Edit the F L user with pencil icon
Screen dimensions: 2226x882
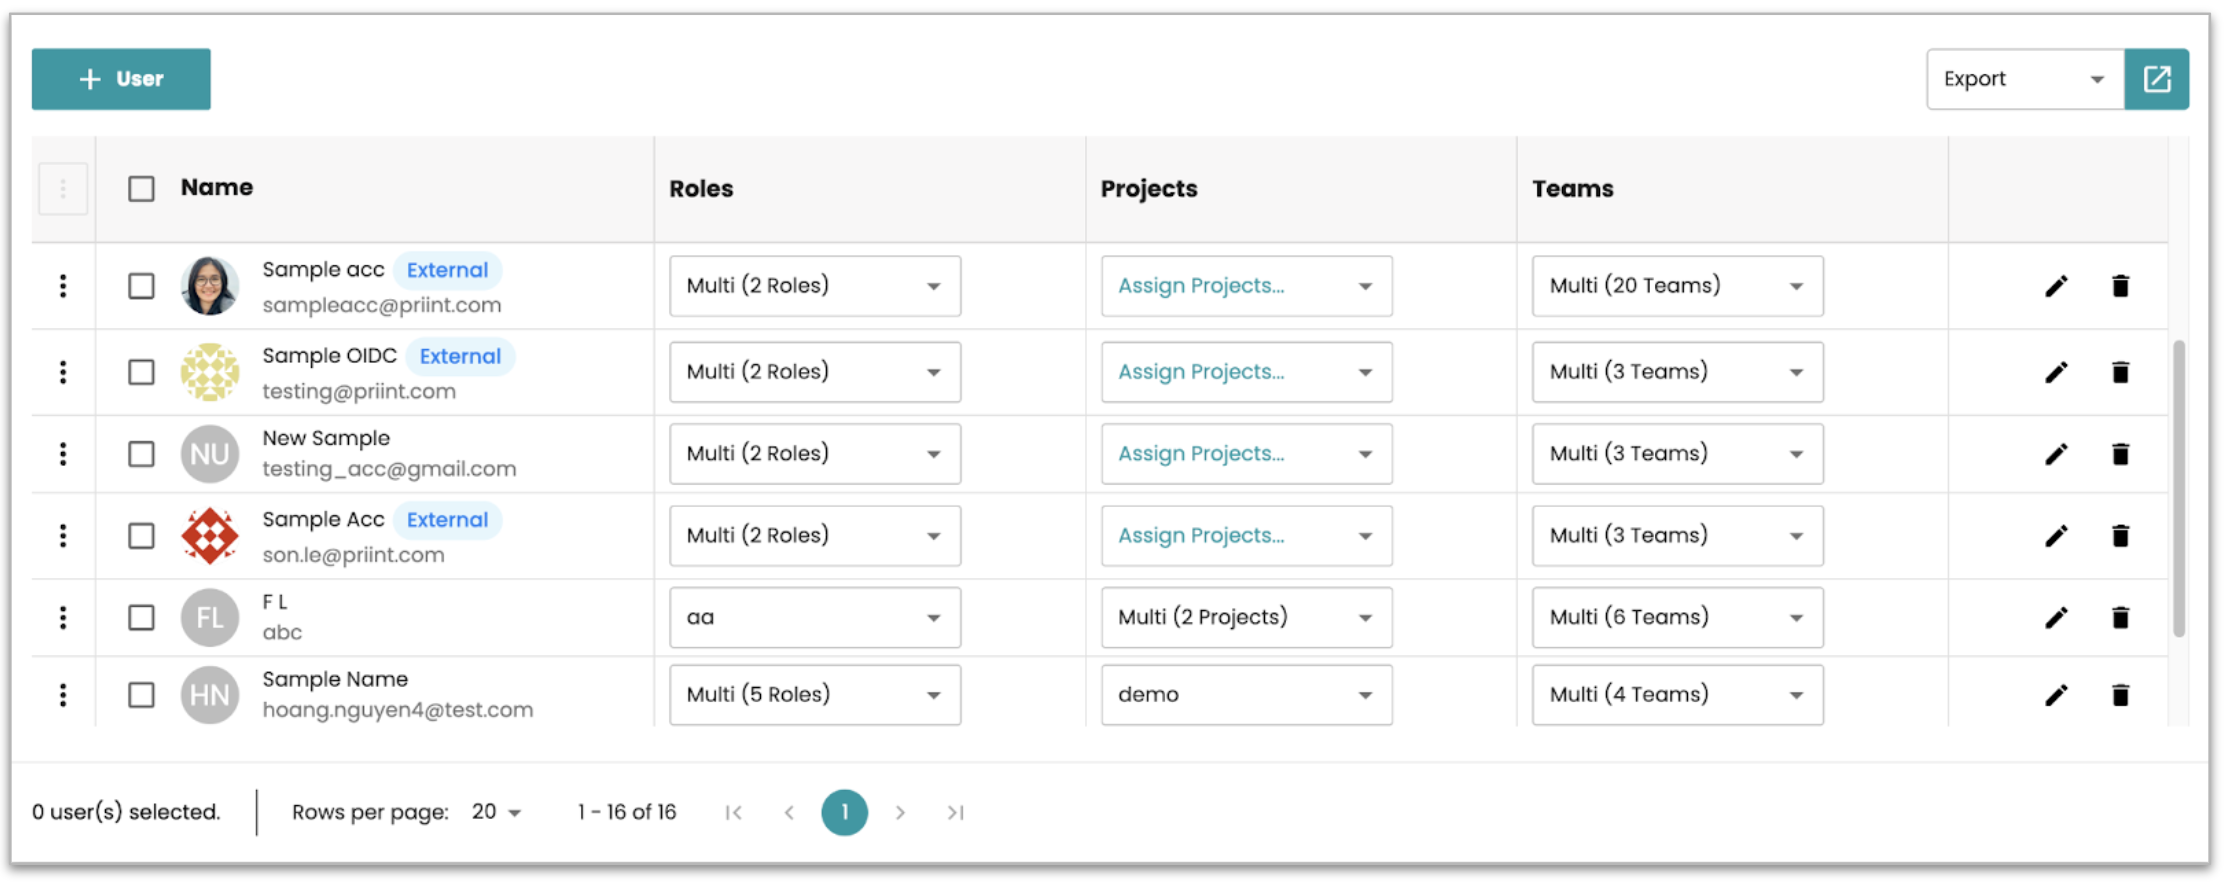click(x=2056, y=618)
